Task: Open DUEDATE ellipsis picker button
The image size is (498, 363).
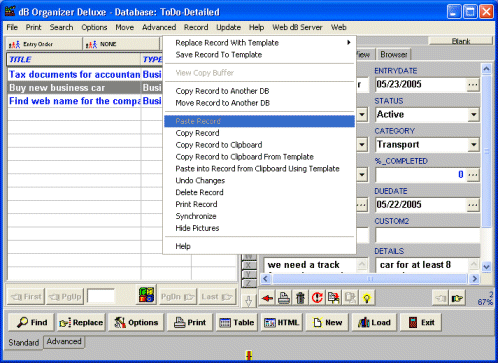Action: point(473,205)
